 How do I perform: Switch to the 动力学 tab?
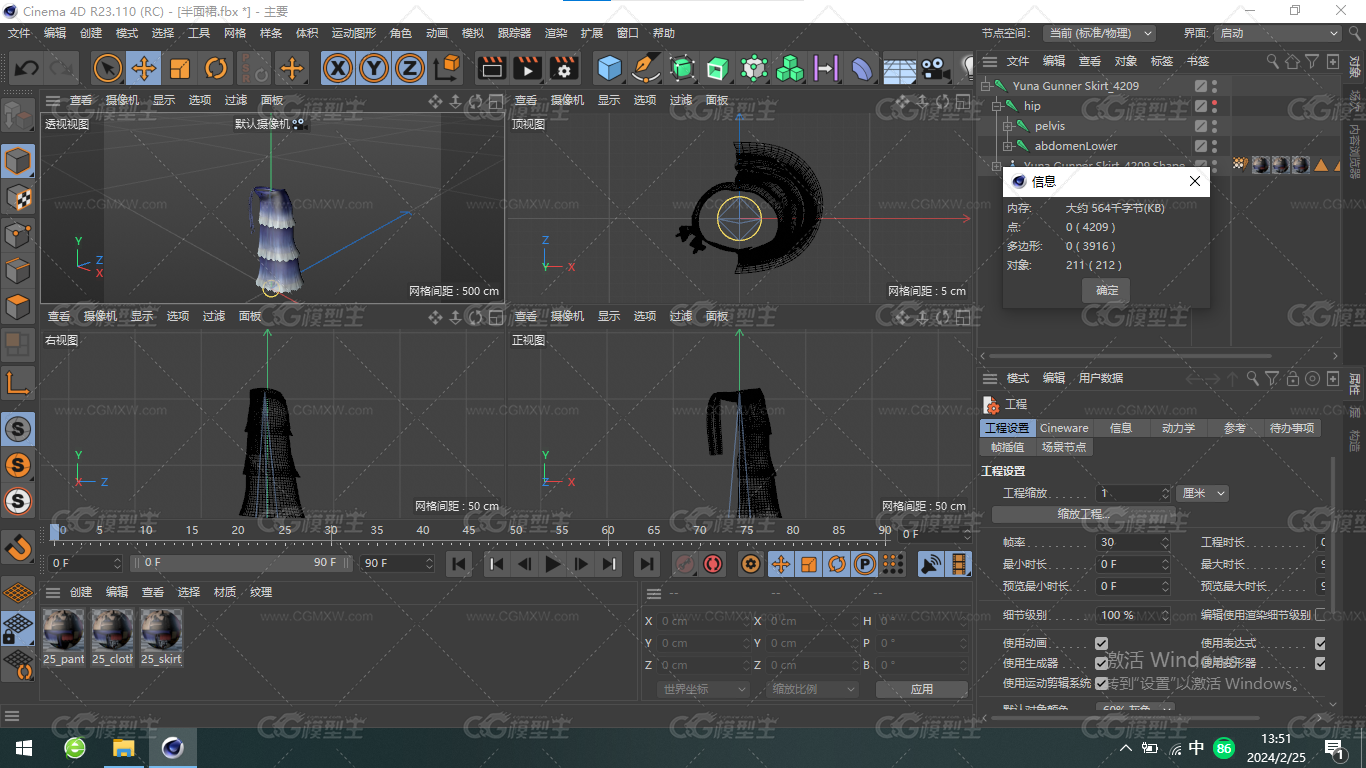[x=1178, y=428]
